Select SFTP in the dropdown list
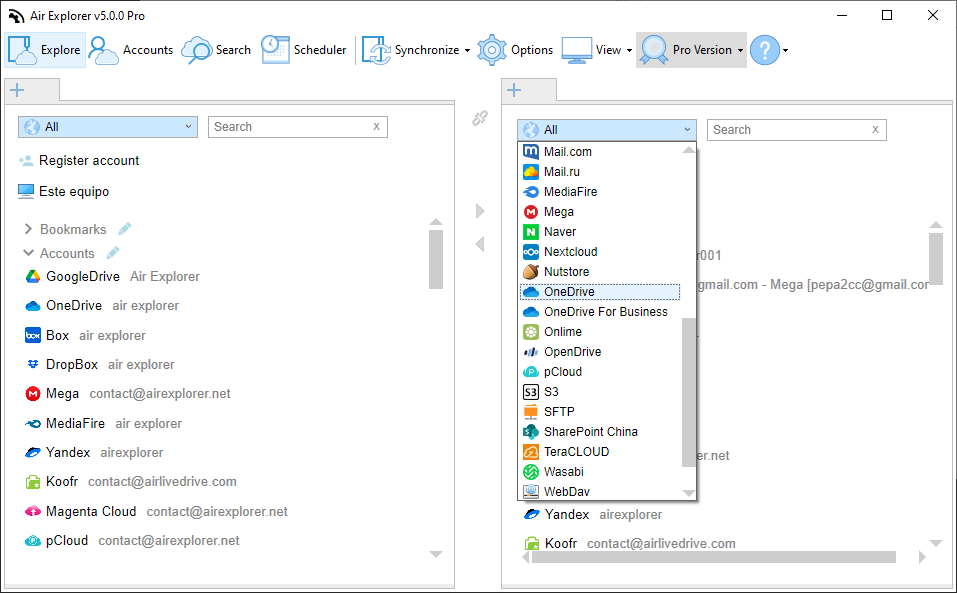 click(600, 412)
